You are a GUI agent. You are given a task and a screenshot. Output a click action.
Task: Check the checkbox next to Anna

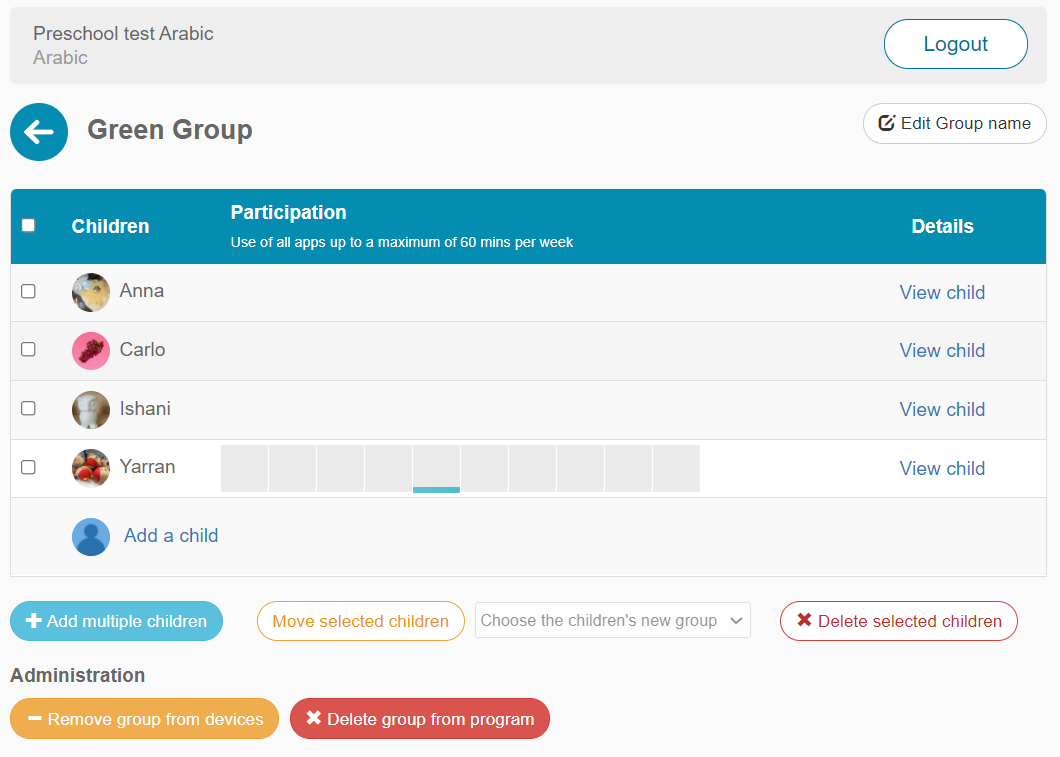pos(28,291)
